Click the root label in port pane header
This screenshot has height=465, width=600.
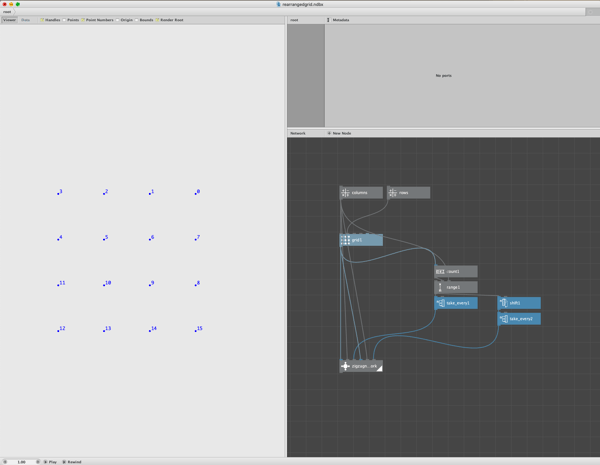tap(294, 20)
